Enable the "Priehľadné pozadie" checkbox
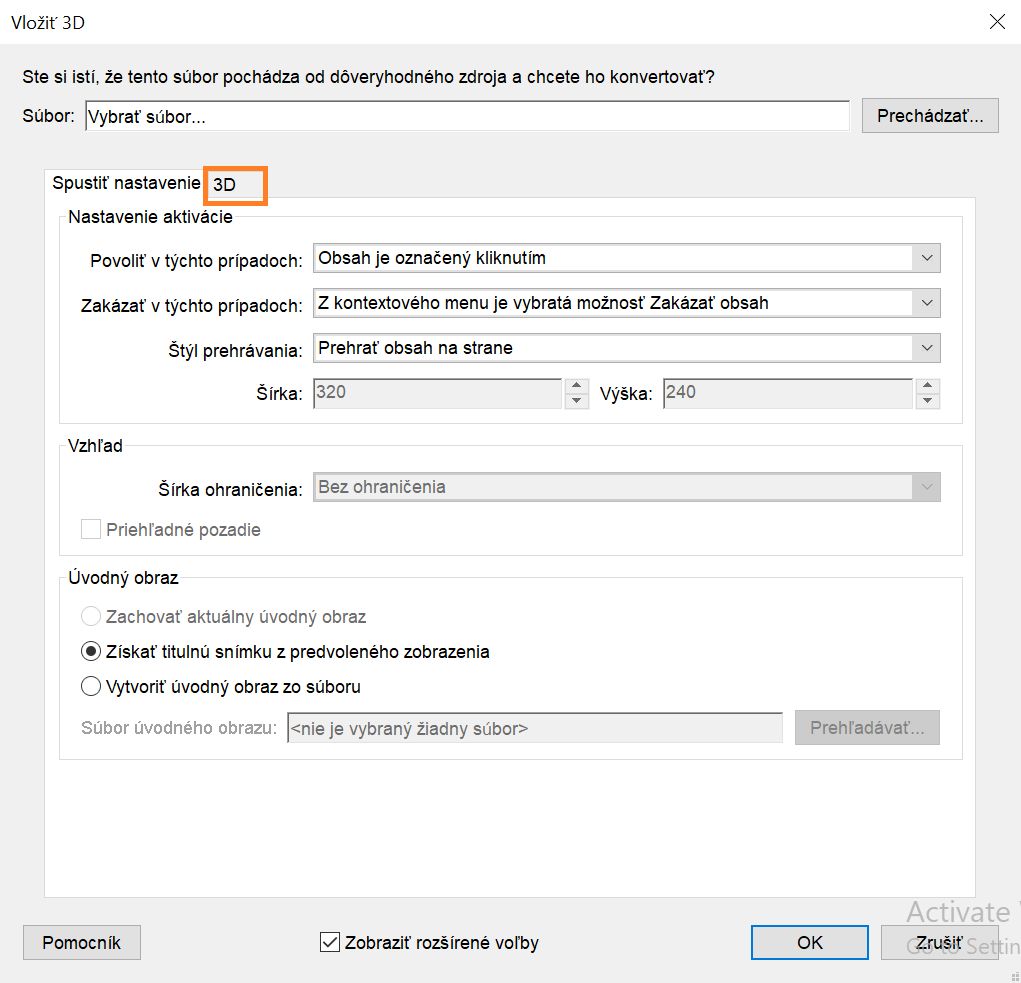 coord(90,529)
